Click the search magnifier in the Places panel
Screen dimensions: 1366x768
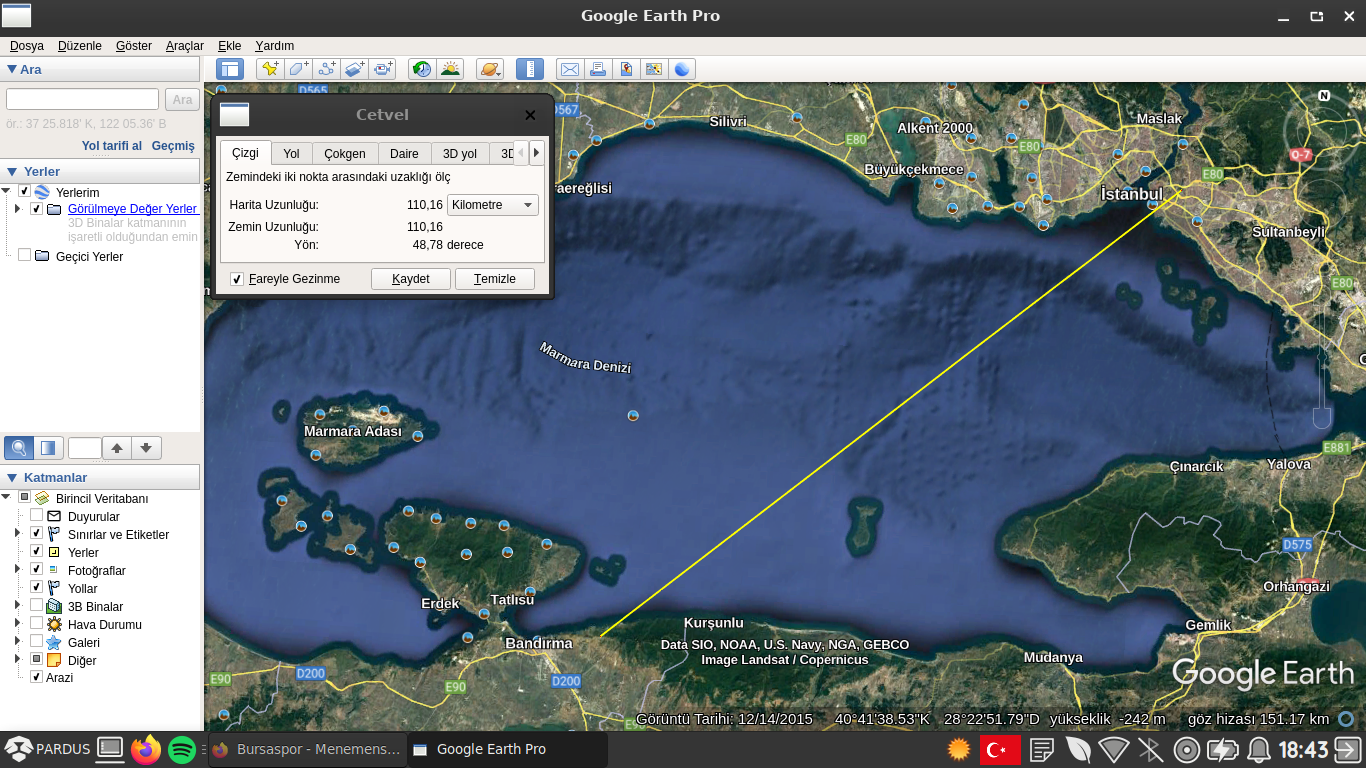coord(19,447)
